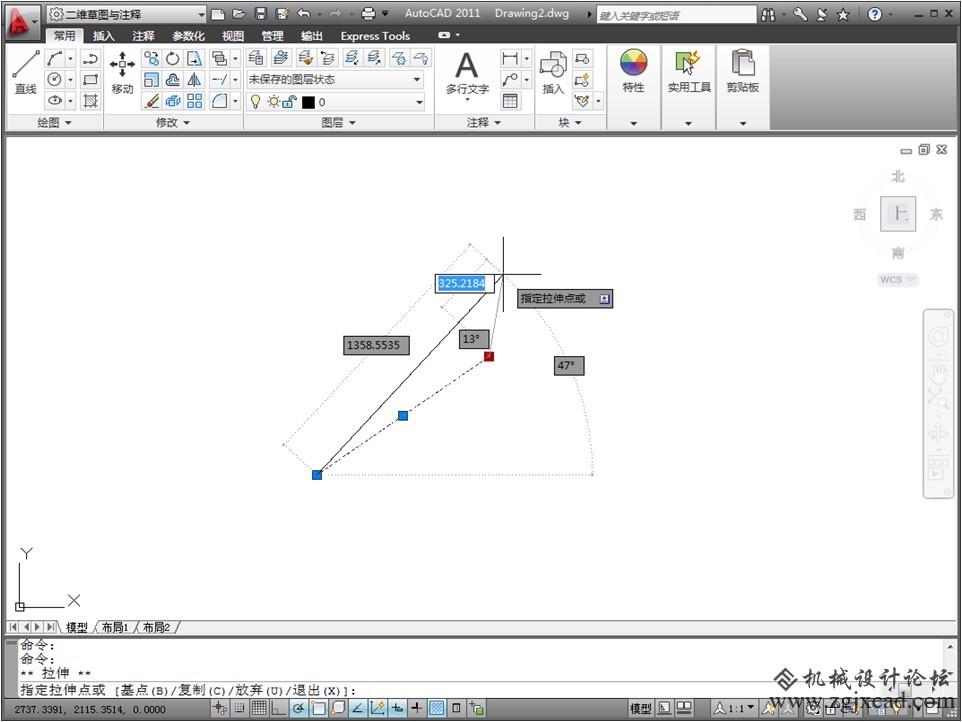Toggle Object Snap in status bar

pos(318,708)
